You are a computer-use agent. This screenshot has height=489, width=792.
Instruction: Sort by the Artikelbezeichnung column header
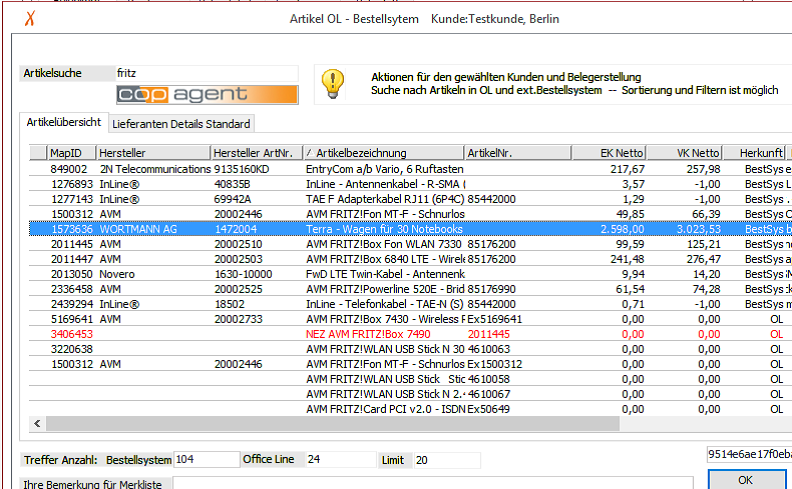pyautogui.click(x=383, y=153)
